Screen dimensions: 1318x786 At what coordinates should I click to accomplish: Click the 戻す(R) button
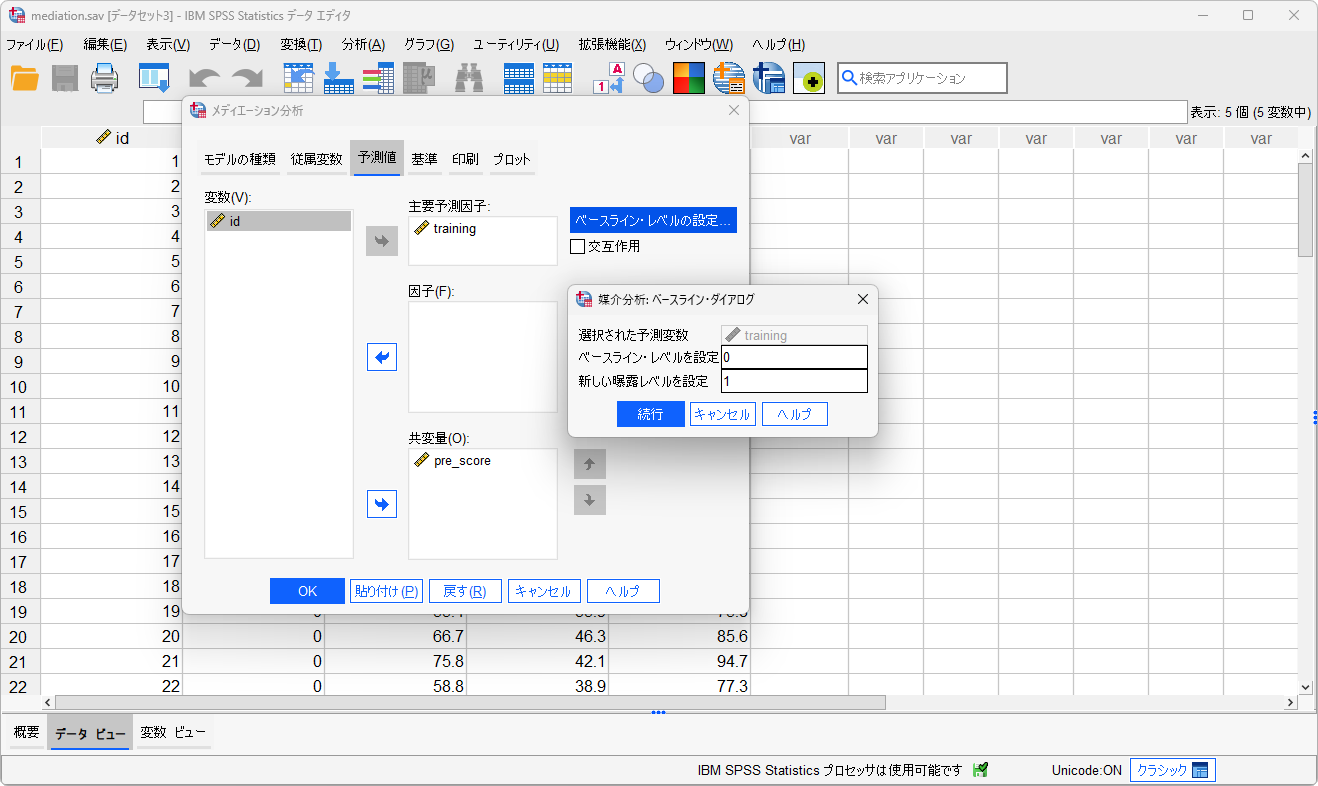click(x=465, y=591)
